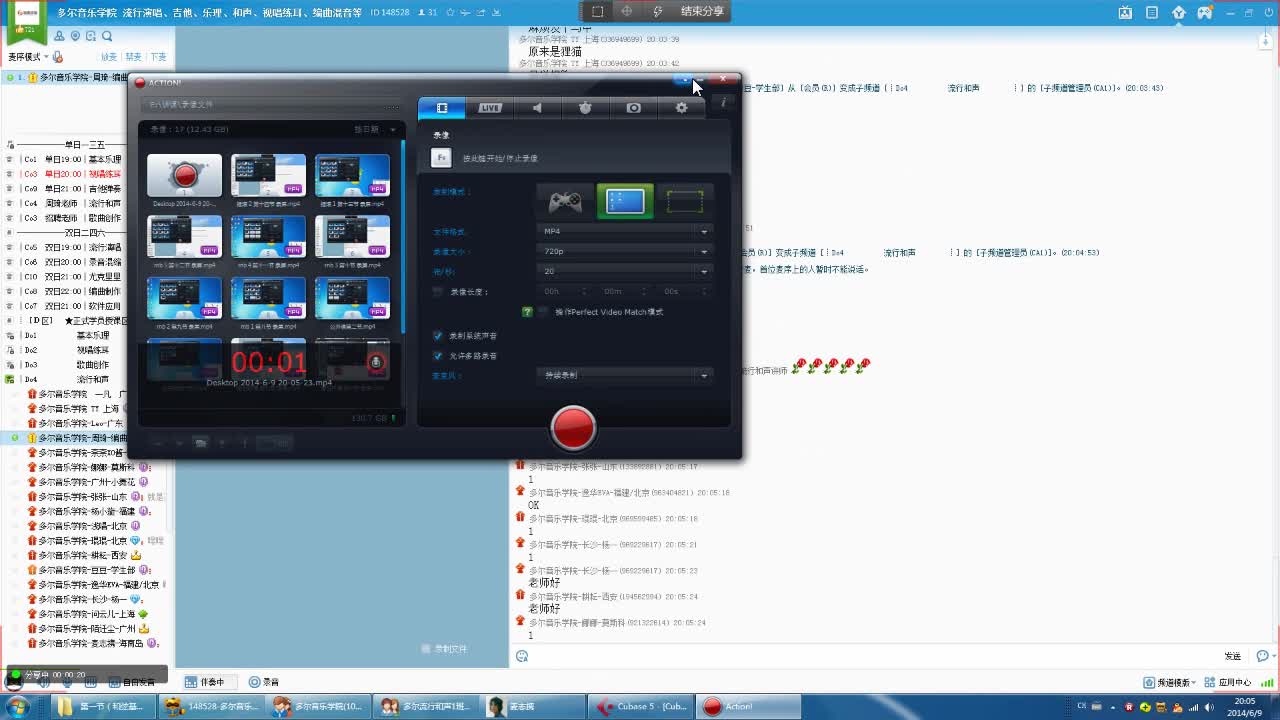The image size is (1280, 720).
Task: Select the Do4 流行和声 channel in tree
Action: pyautogui.click(x=68, y=380)
